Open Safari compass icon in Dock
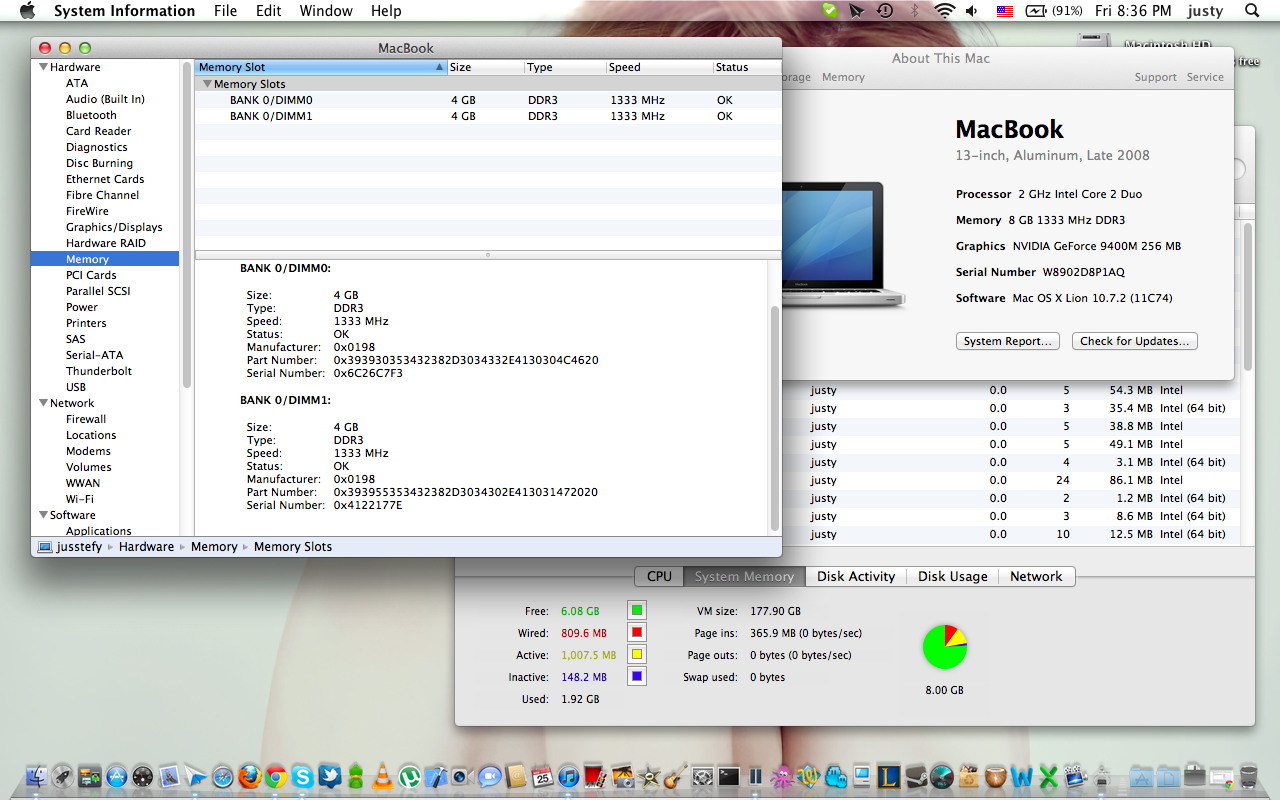This screenshot has width=1280, height=800. coord(222,776)
